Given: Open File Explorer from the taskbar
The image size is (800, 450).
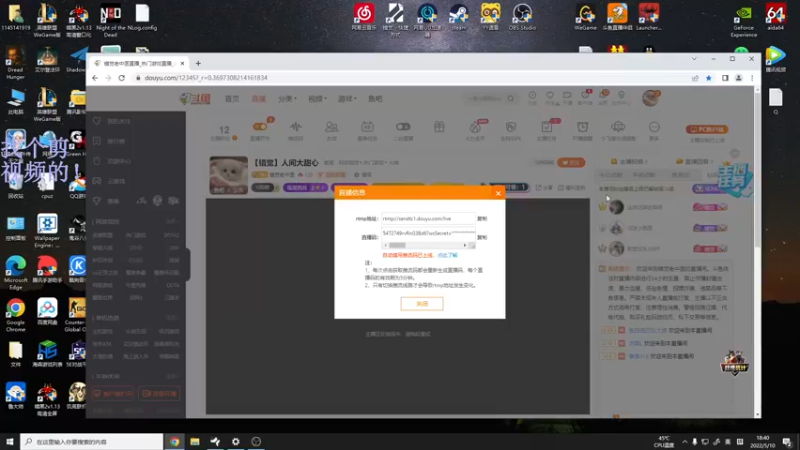Looking at the screenshot, I should tap(195, 442).
